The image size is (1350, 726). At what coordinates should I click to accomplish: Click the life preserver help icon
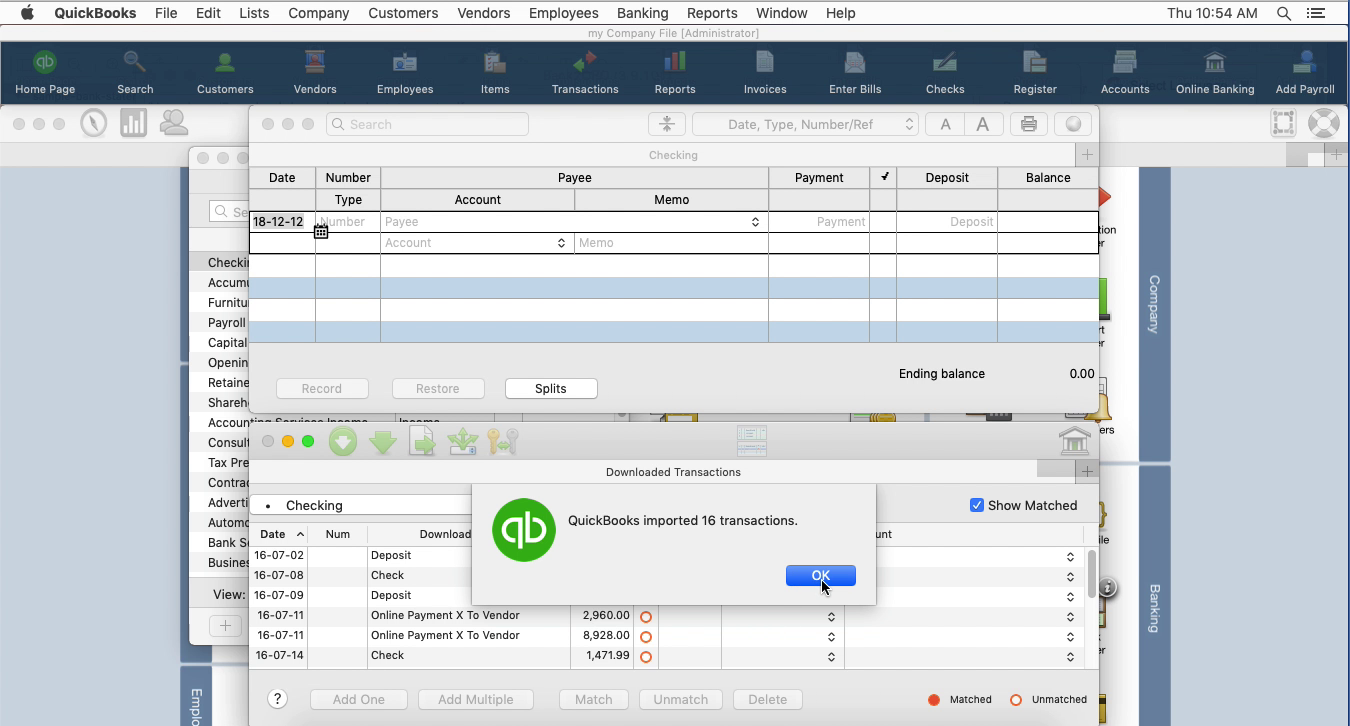point(1323,123)
